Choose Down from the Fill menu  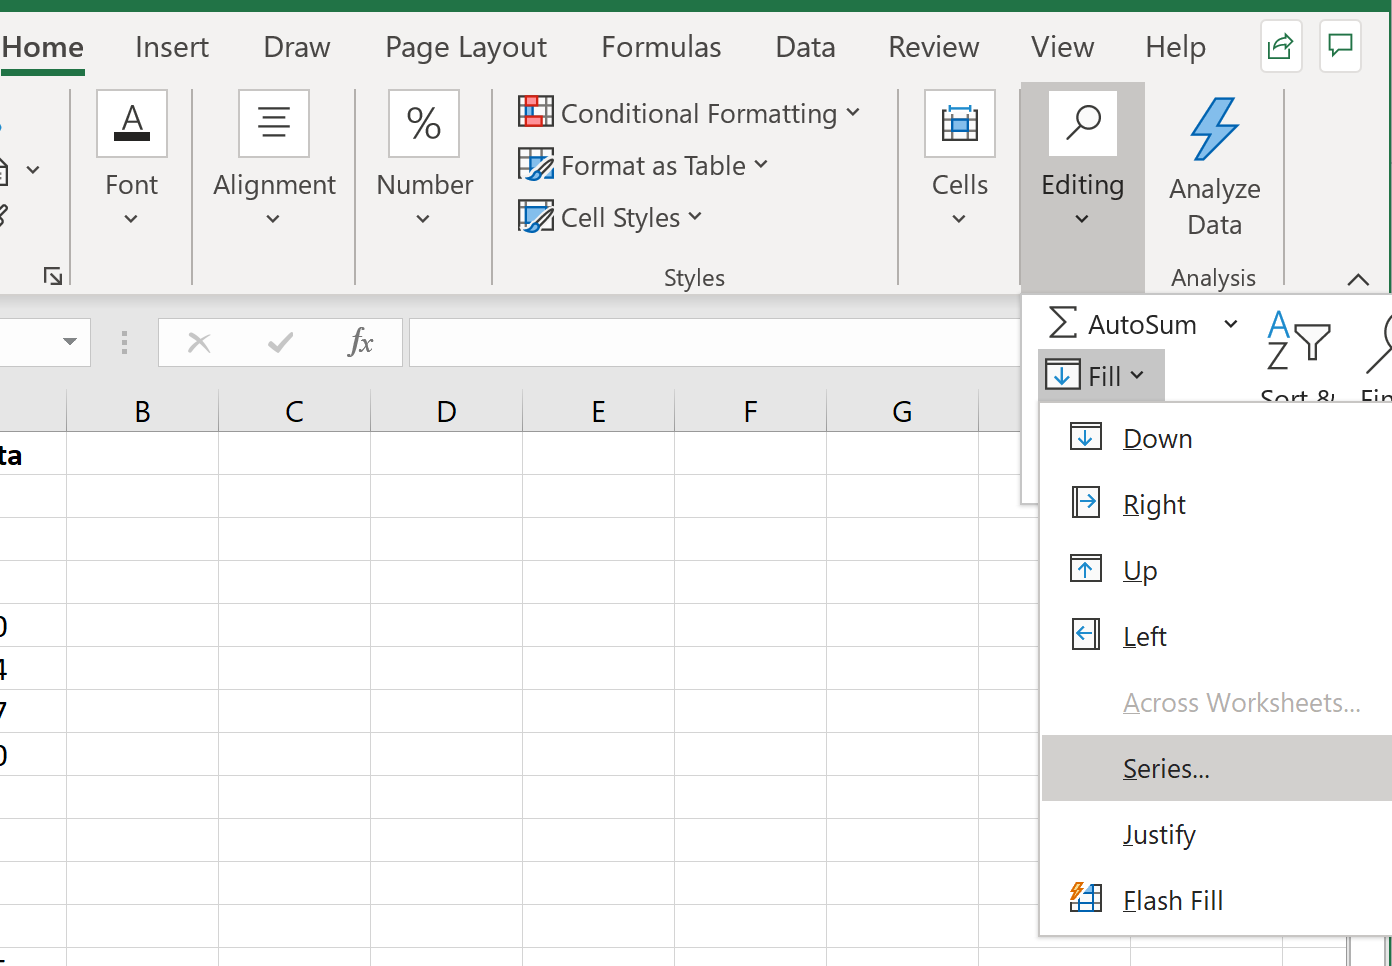pos(1158,438)
